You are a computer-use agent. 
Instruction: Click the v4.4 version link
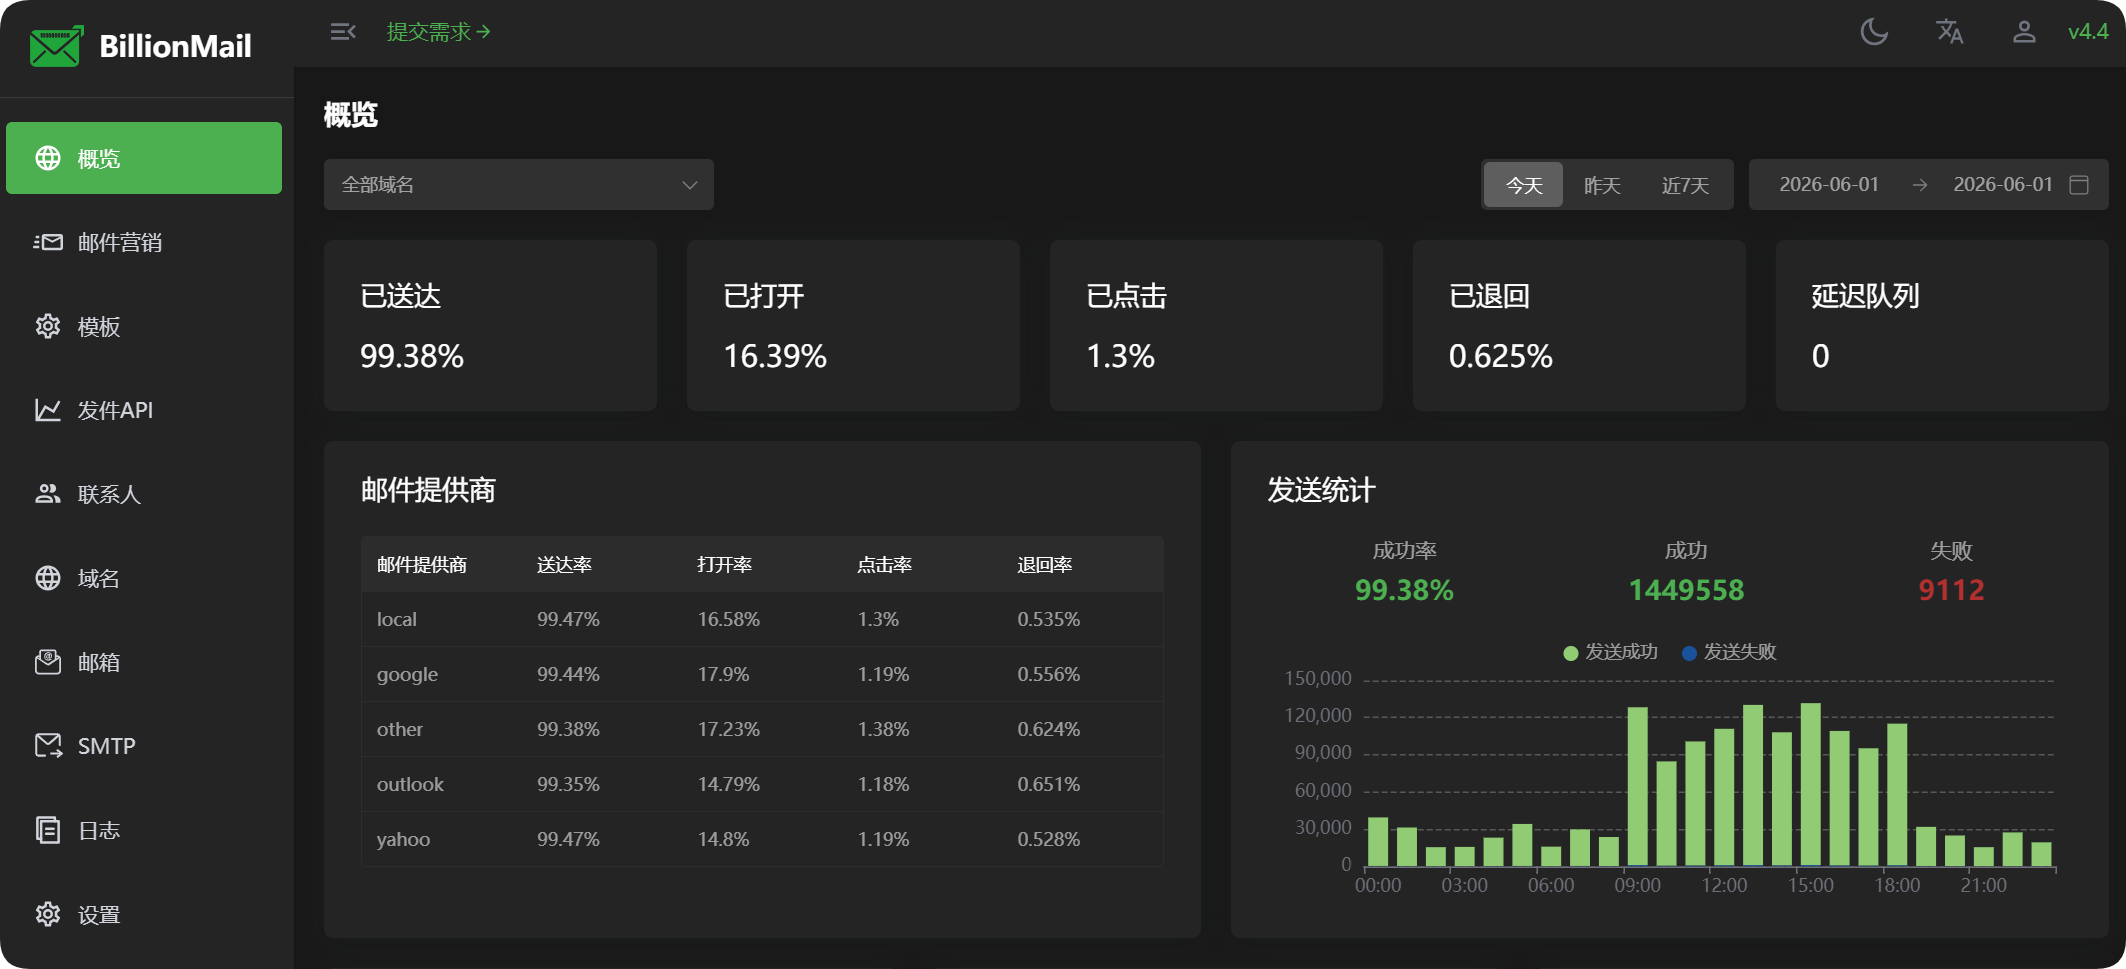pyautogui.click(x=2088, y=32)
